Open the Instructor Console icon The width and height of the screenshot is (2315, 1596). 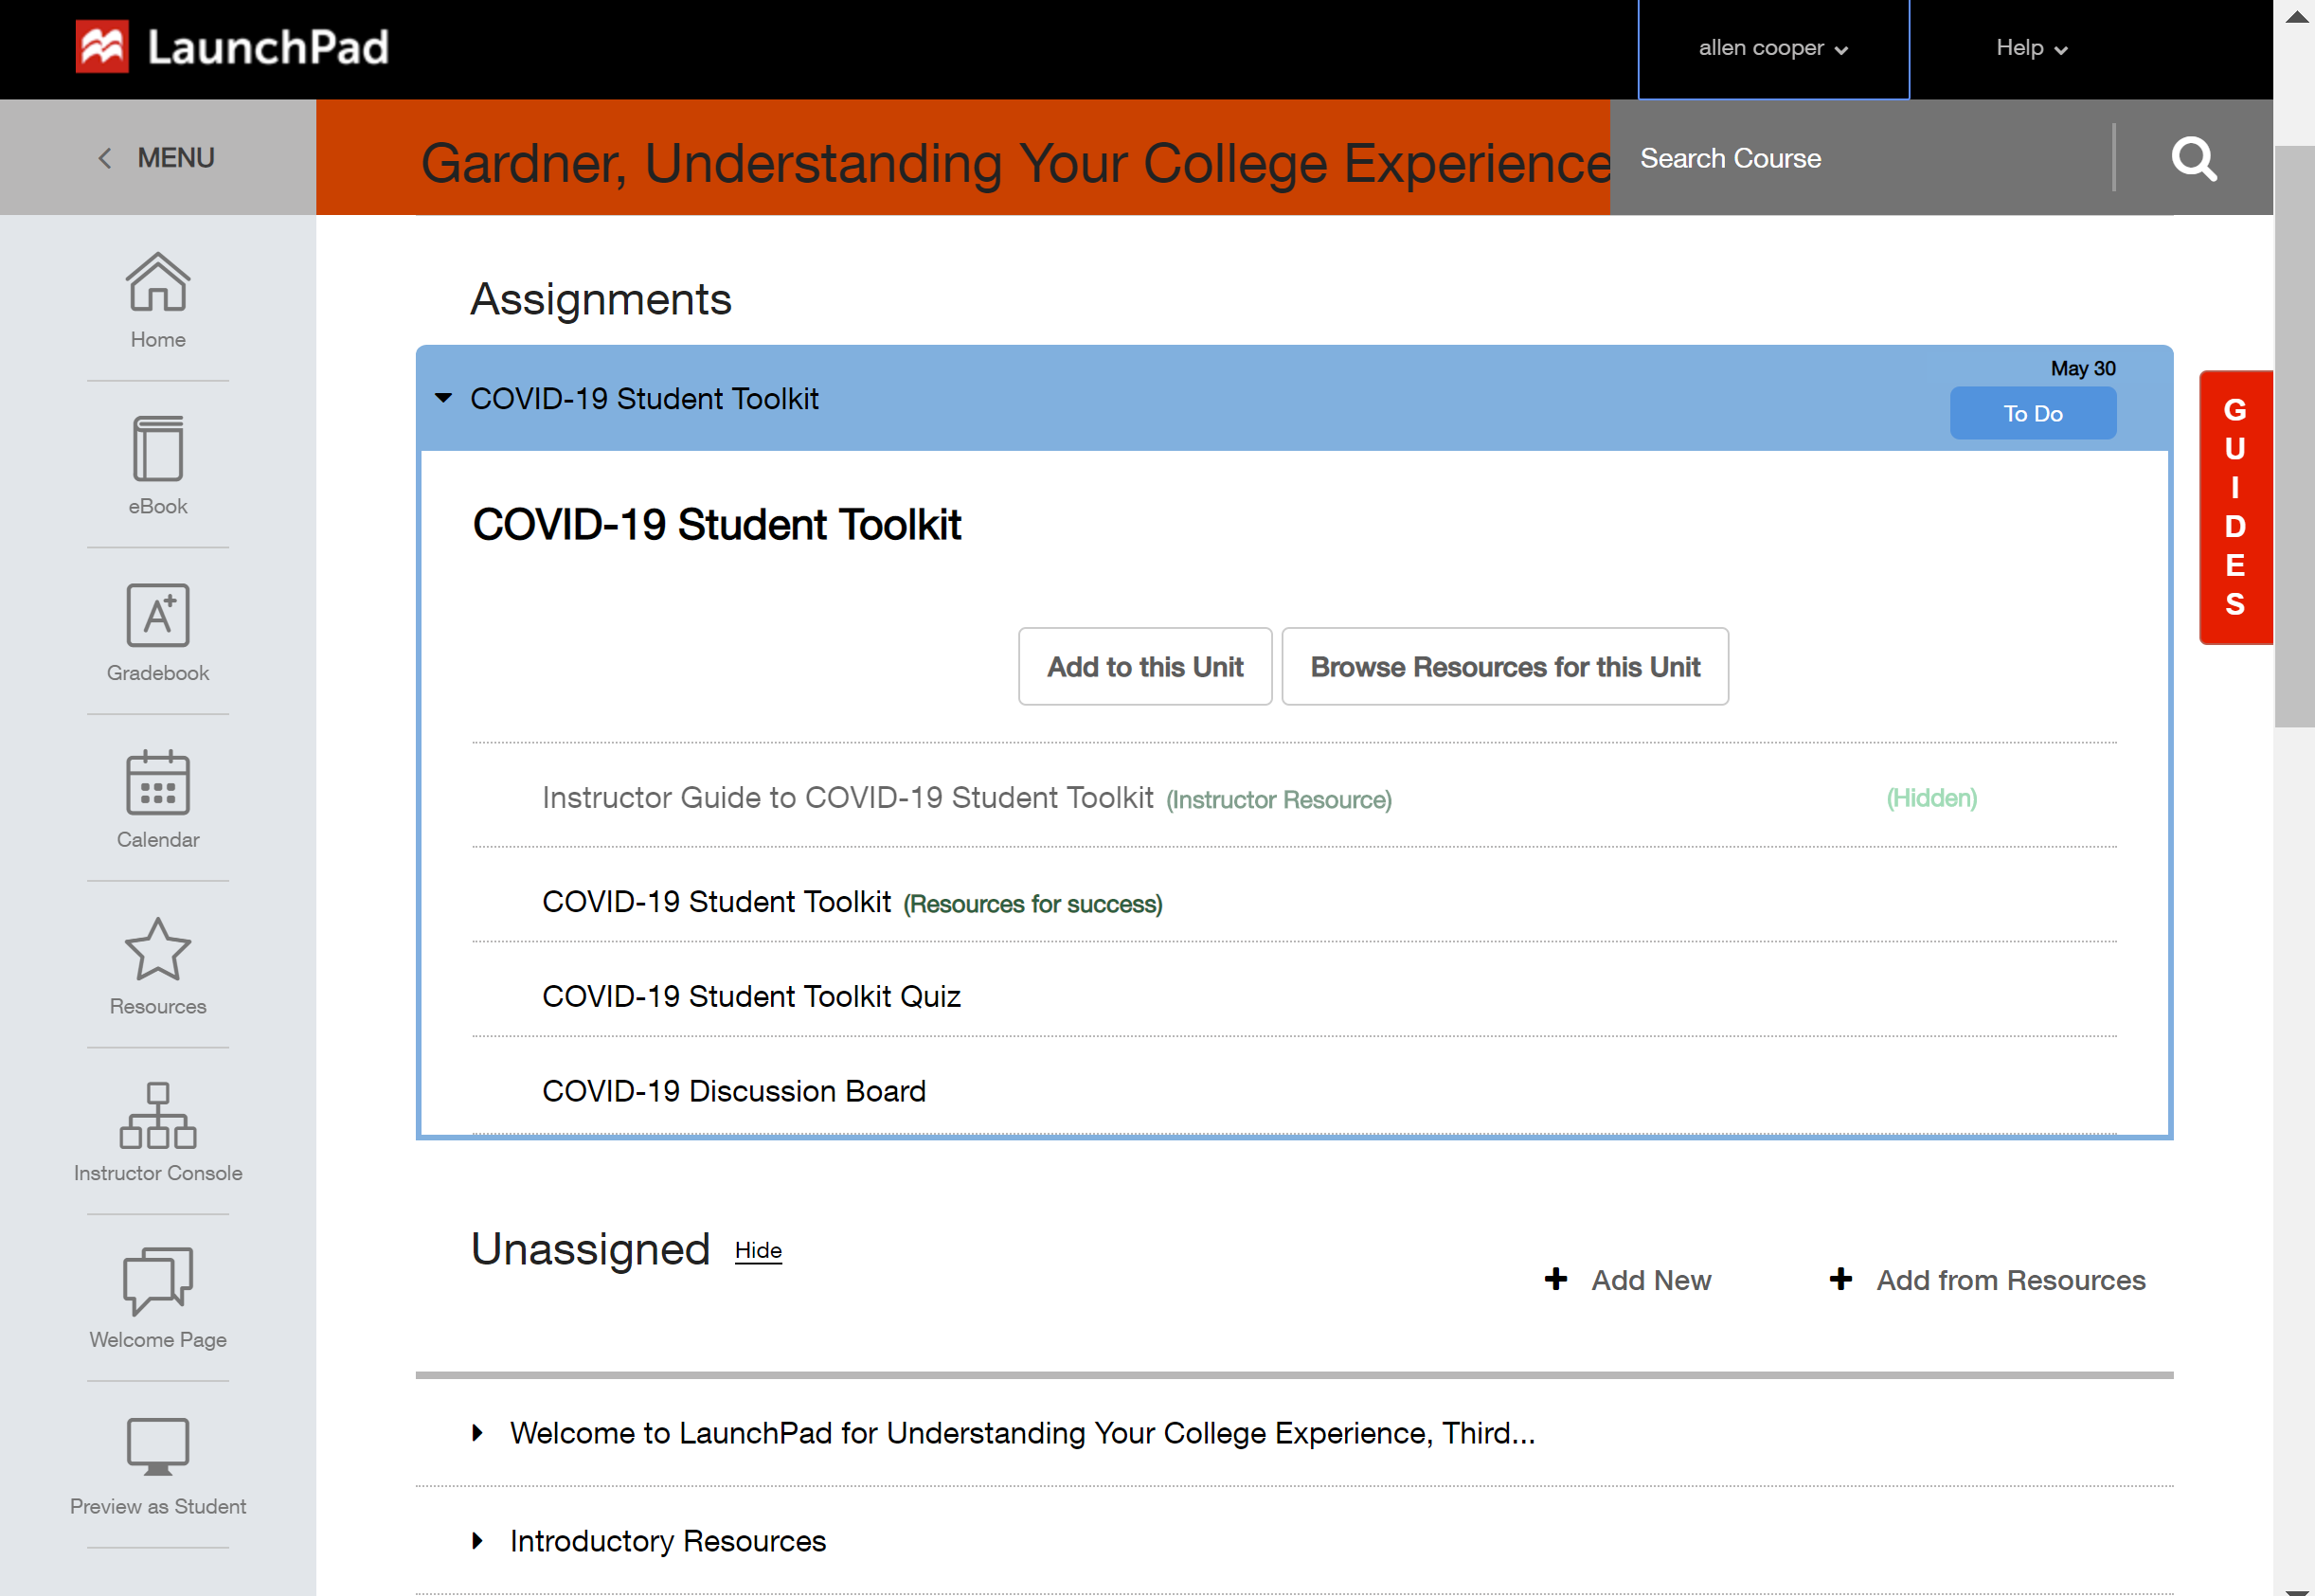click(x=158, y=1115)
